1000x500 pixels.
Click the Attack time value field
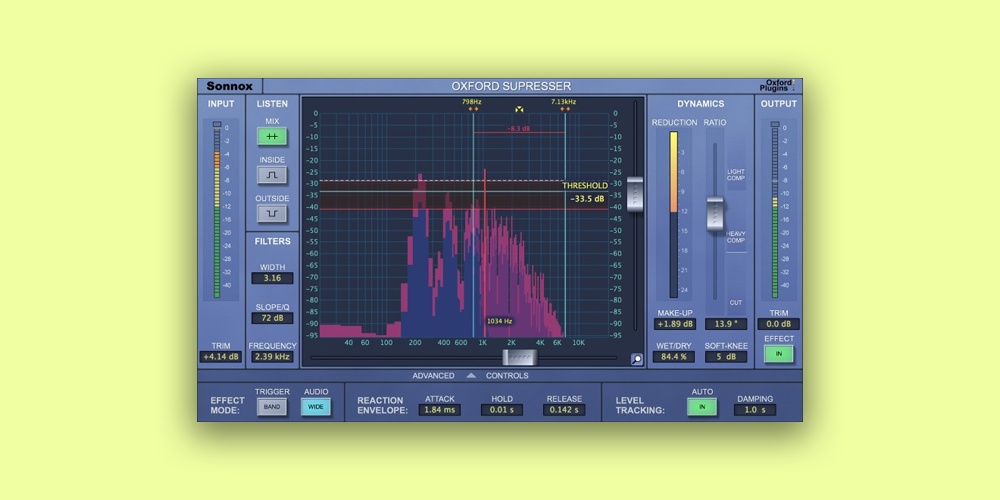(x=439, y=410)
